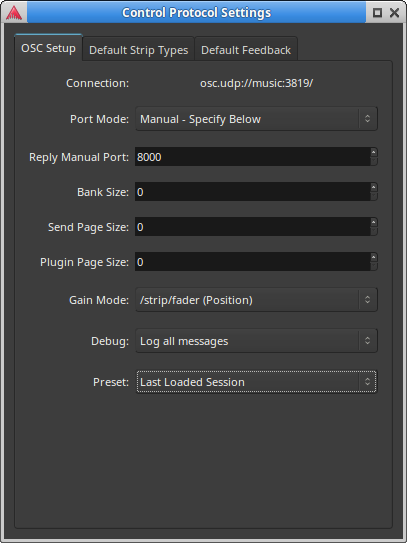Expand the Gain Mode combo box
Viewport: 407px width, 543px height.
point(256,300)
